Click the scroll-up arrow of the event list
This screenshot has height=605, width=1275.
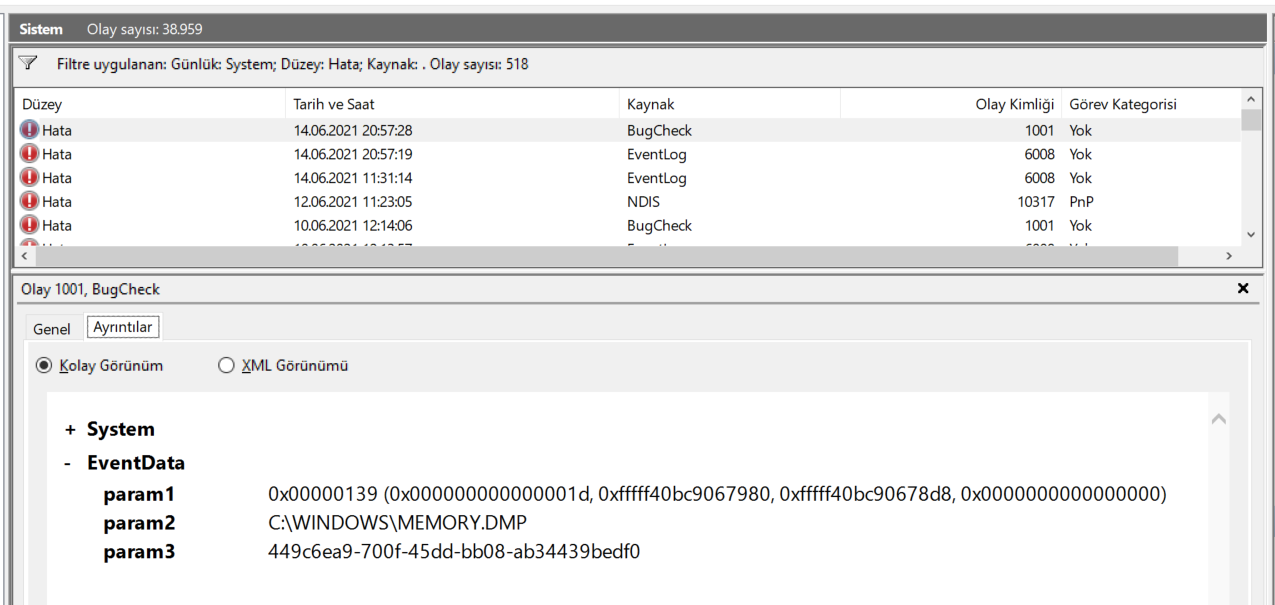(1249, 100)
